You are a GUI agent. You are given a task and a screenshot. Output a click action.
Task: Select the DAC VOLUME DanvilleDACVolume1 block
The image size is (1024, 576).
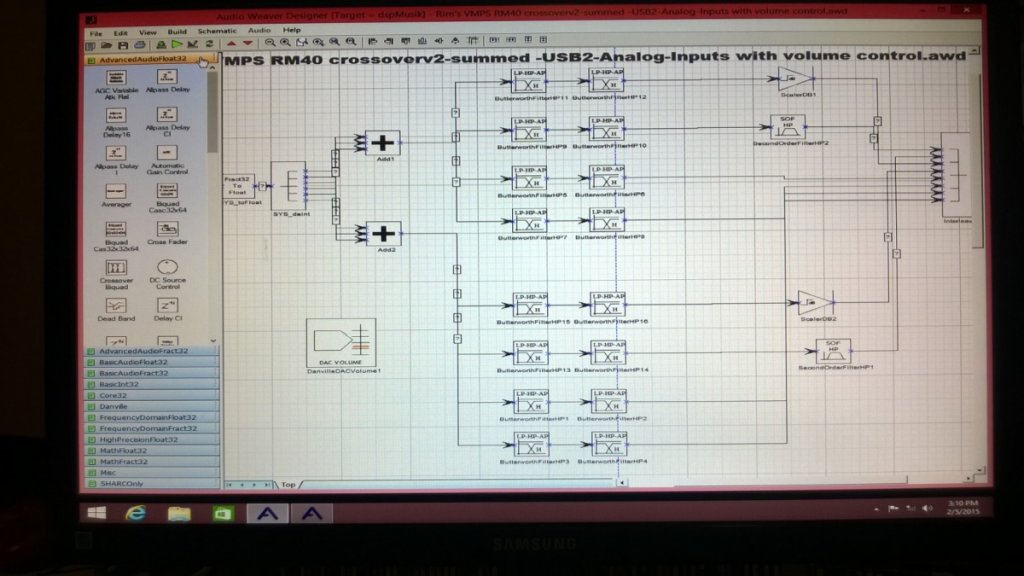pyautogui.click(x=341, y=342)
